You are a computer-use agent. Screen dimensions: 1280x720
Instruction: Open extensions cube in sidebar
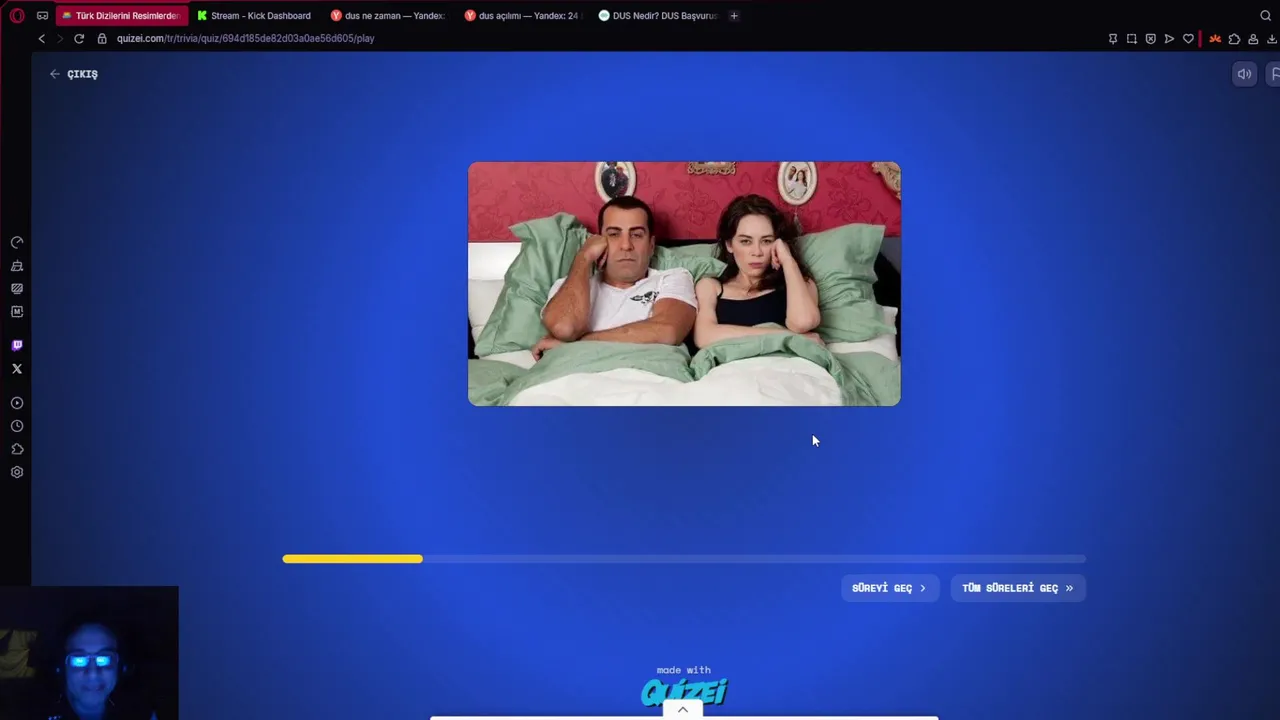click(17, 449)
